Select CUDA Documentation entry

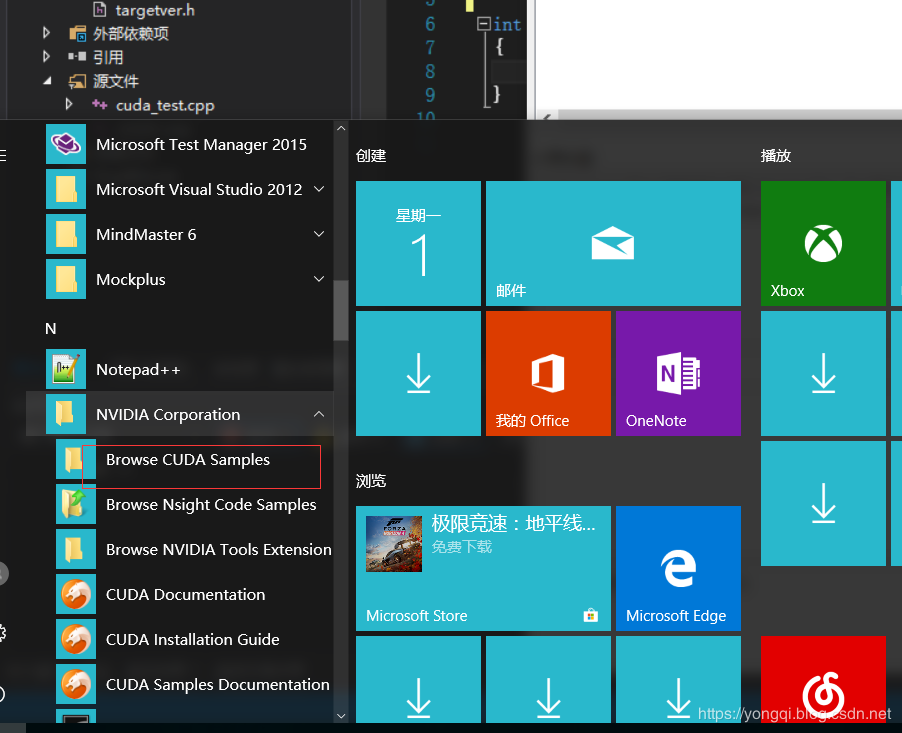click(194, 594)
